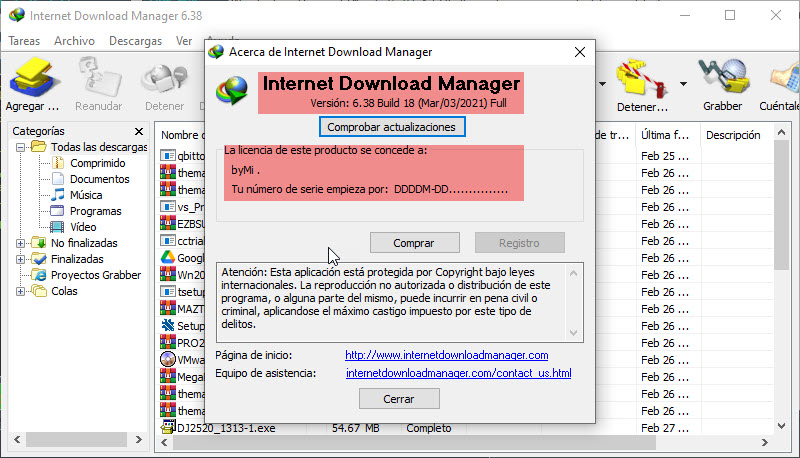Open the Archivo menu
Screen dimensions: 800x458
point(74,41)
